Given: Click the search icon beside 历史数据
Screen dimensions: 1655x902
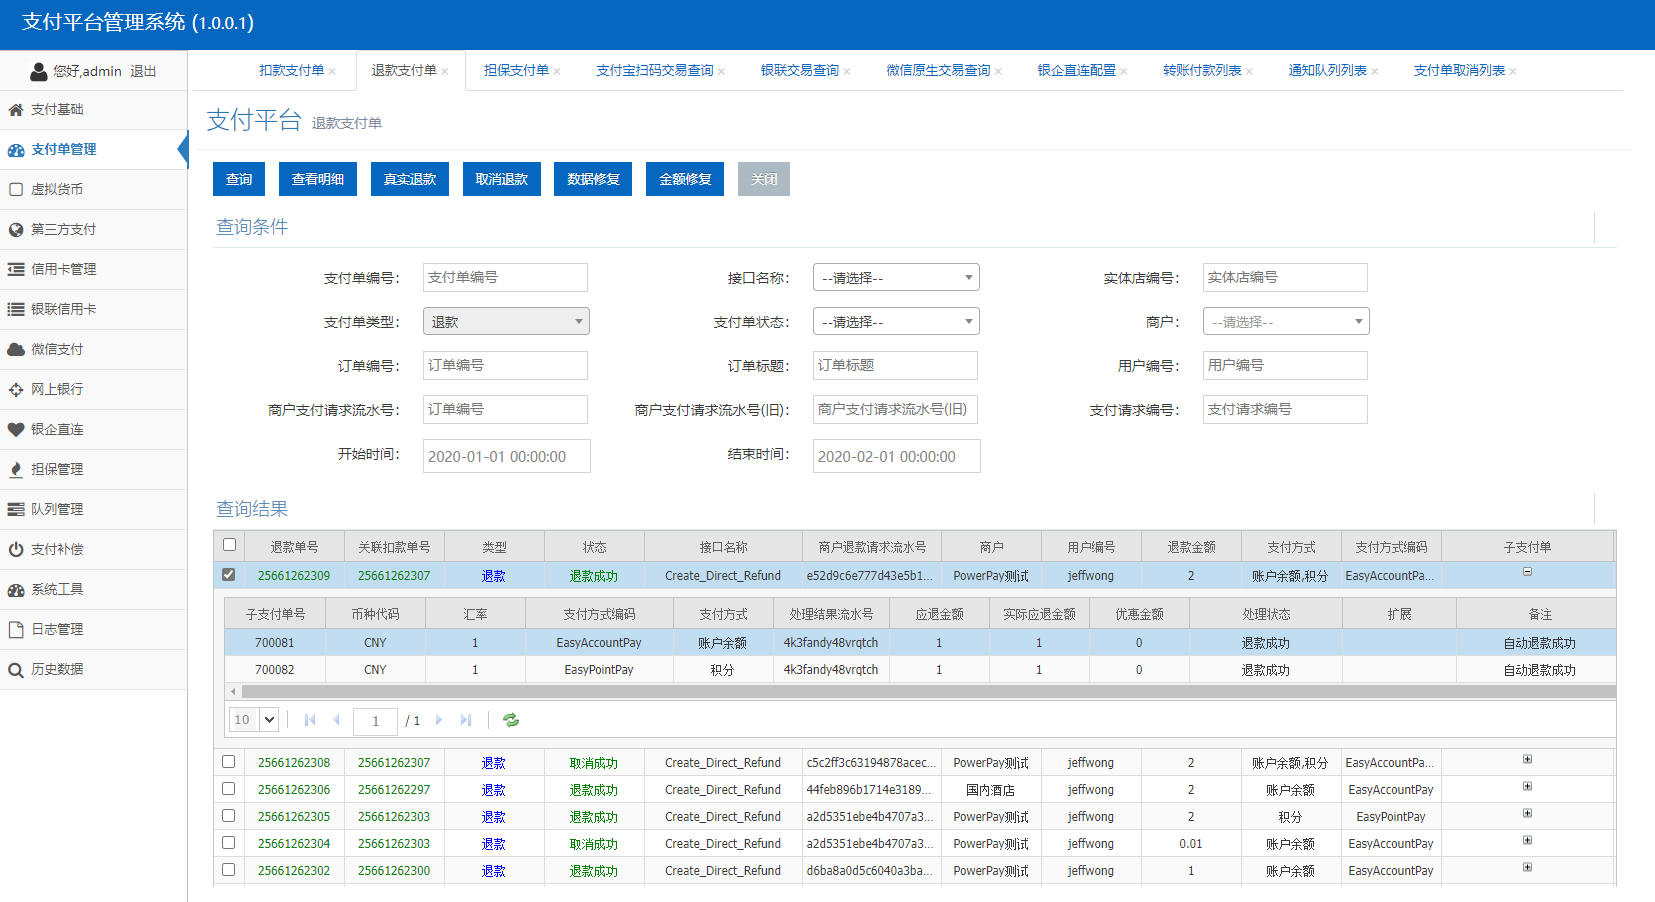Looking at the screenshot, I should tap(16, 670).
